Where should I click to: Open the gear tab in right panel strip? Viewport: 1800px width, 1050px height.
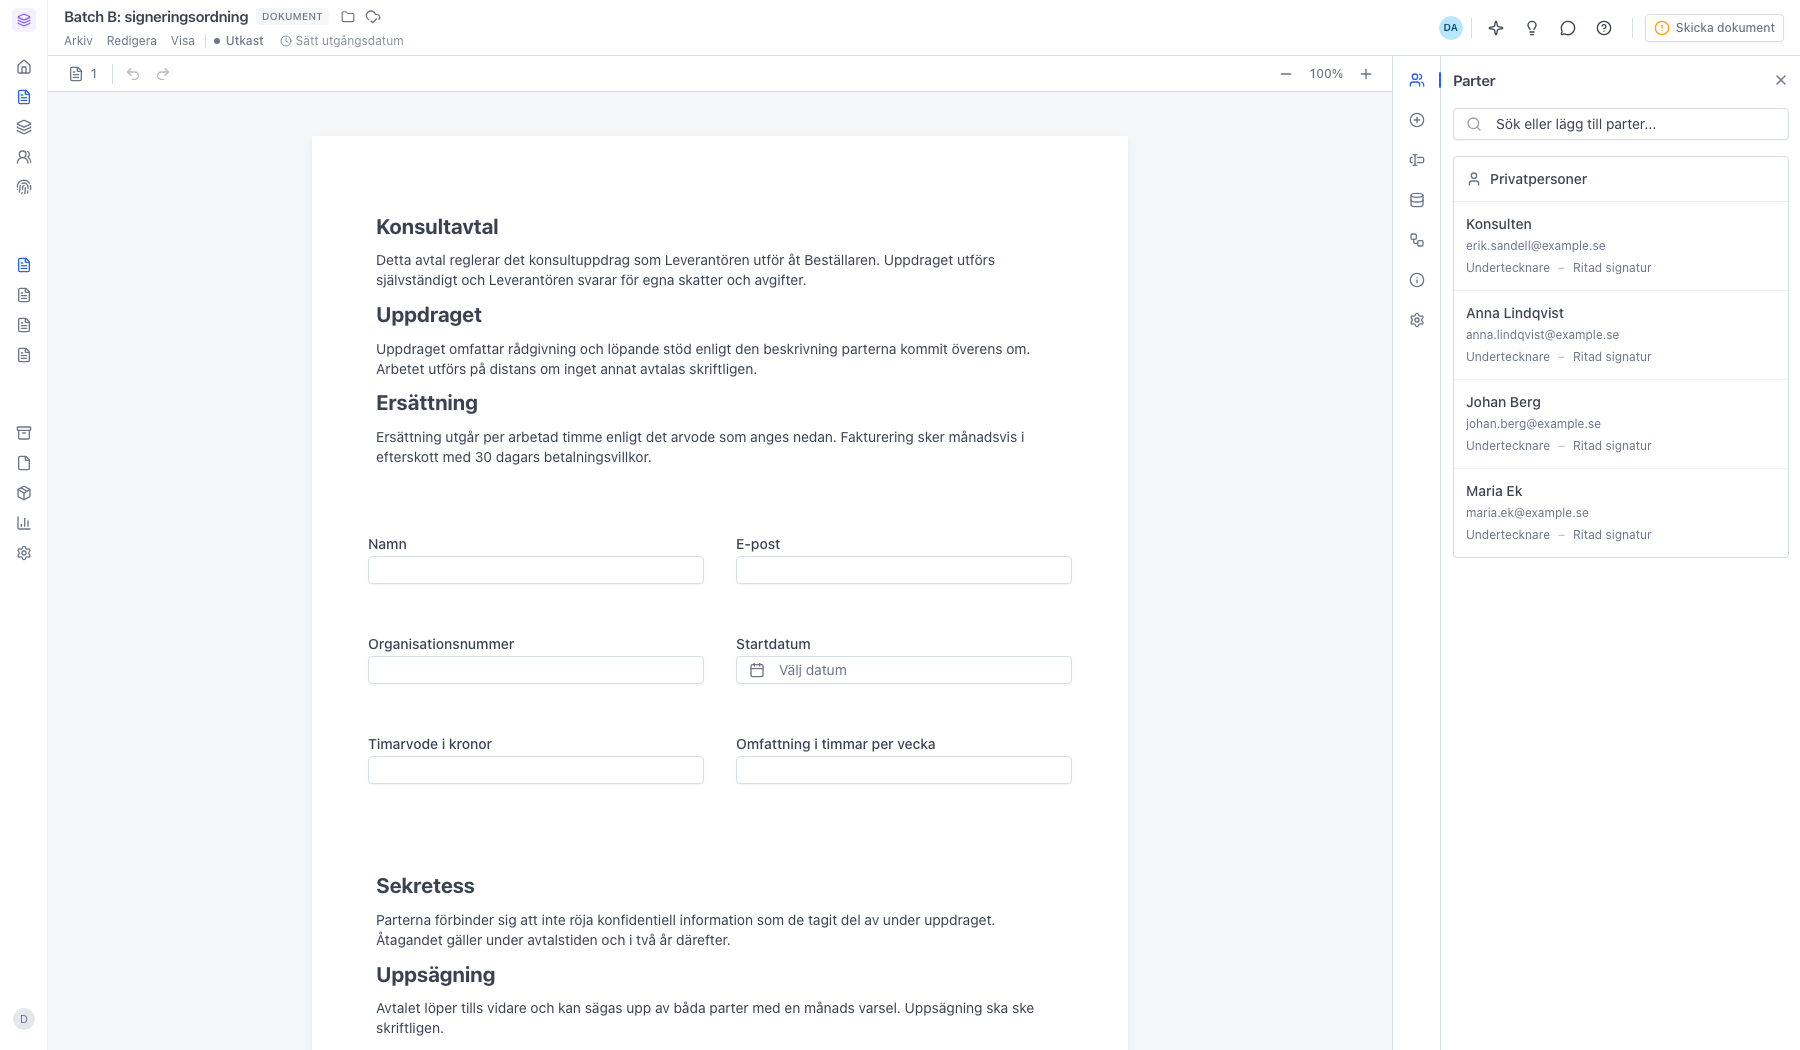pyautogui.click(x=1417, y=320)
